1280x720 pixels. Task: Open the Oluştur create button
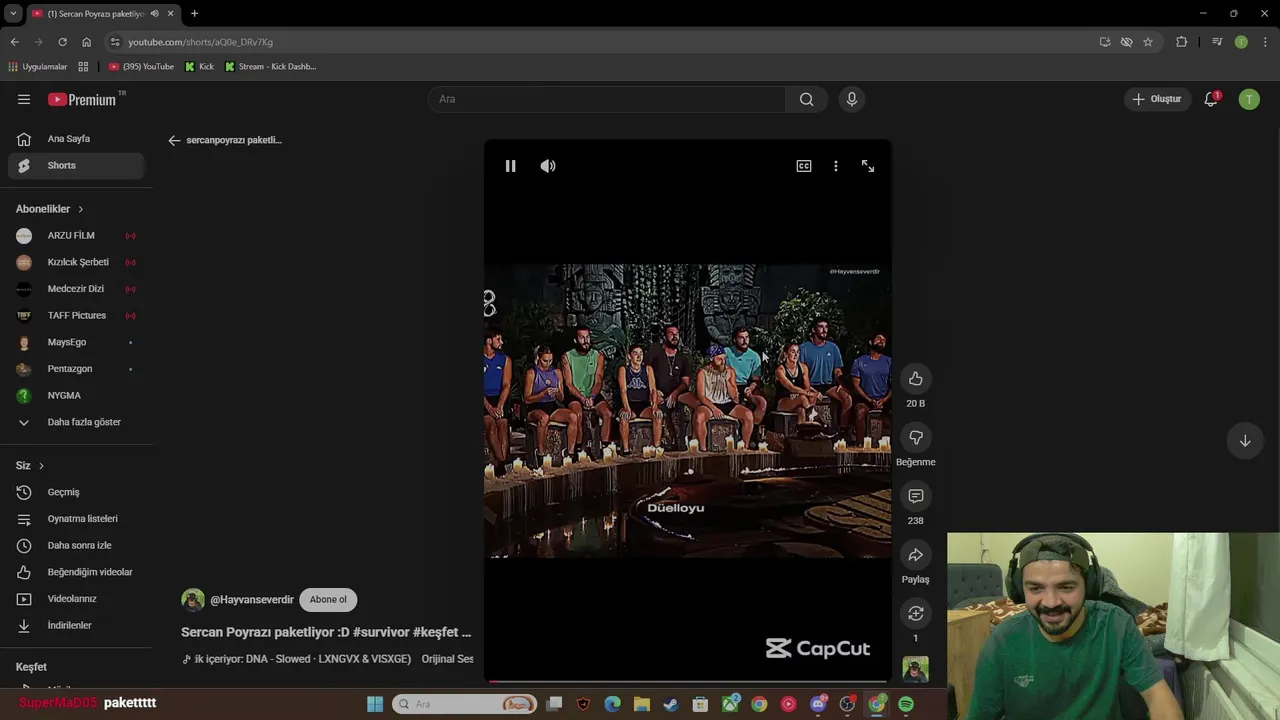1157,99
